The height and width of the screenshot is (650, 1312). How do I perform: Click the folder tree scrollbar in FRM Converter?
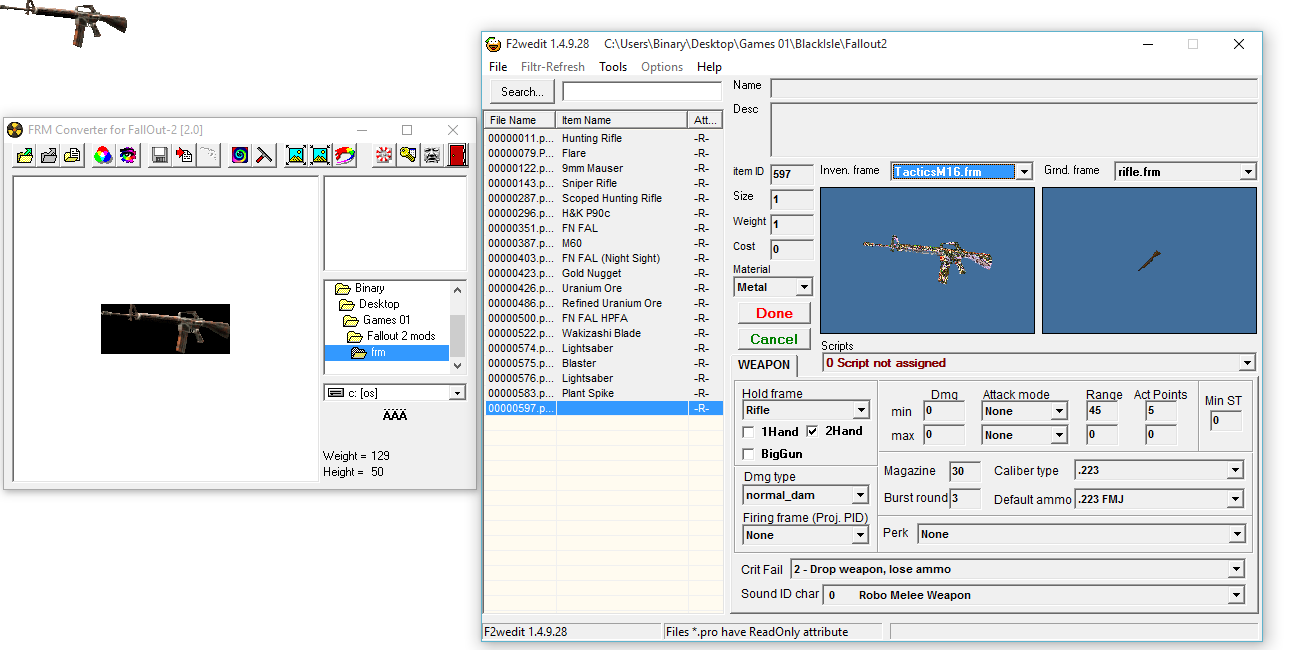(x=458, y=327)
